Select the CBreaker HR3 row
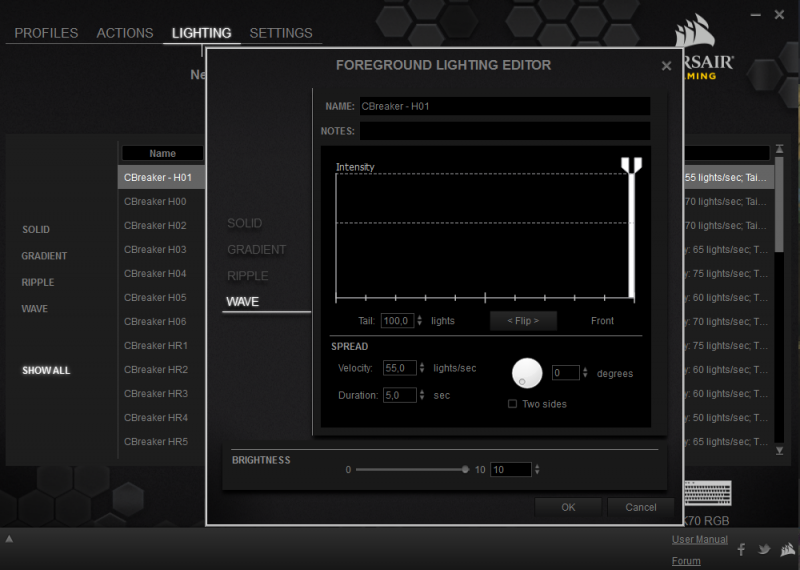The height and width of the screenshot is (570, 800). [161, 393]
